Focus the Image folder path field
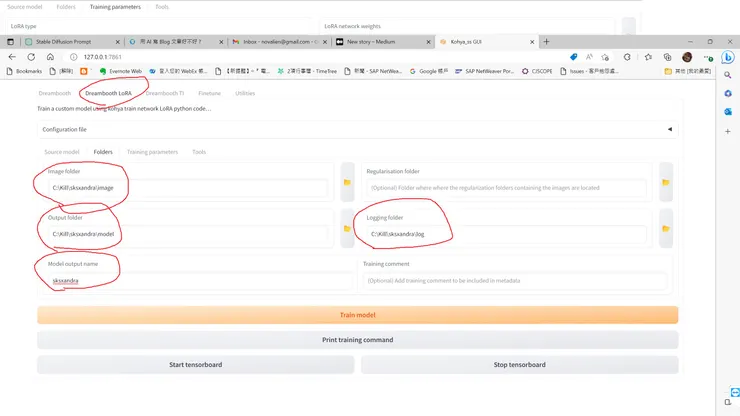The image size is (740, 416). coord(188,188)
